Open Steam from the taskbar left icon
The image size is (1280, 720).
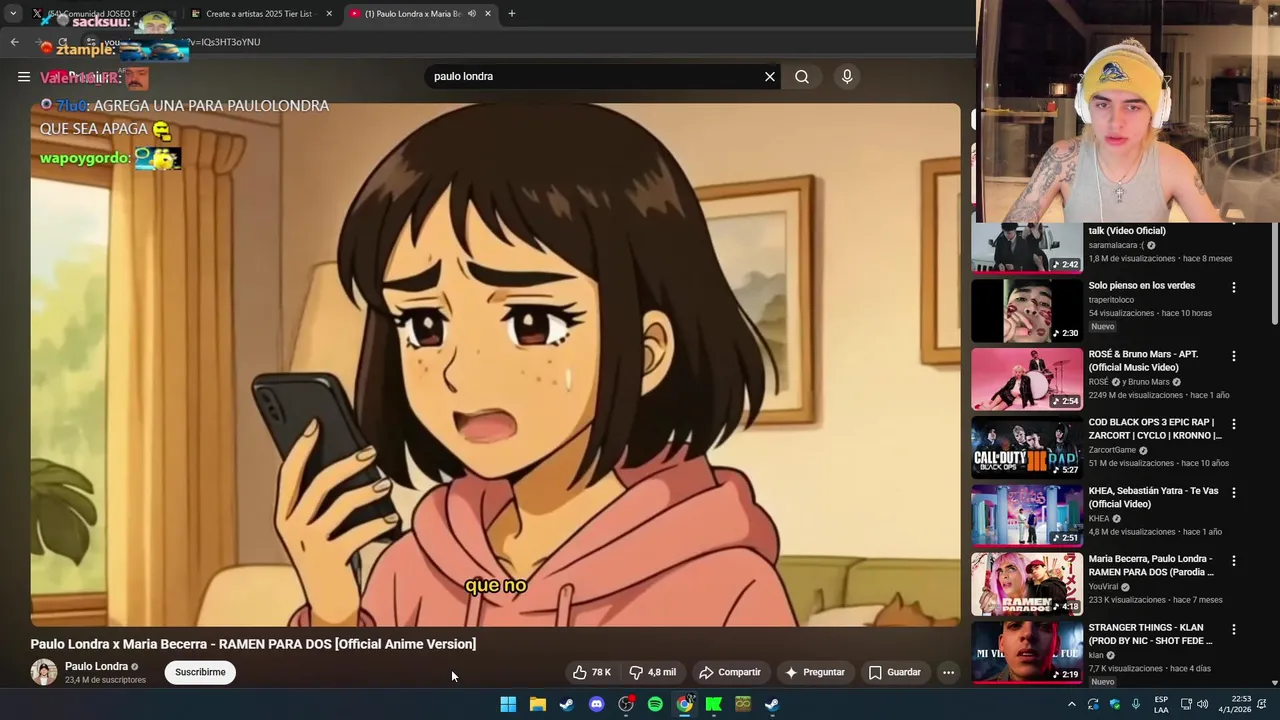coord(567,704)
